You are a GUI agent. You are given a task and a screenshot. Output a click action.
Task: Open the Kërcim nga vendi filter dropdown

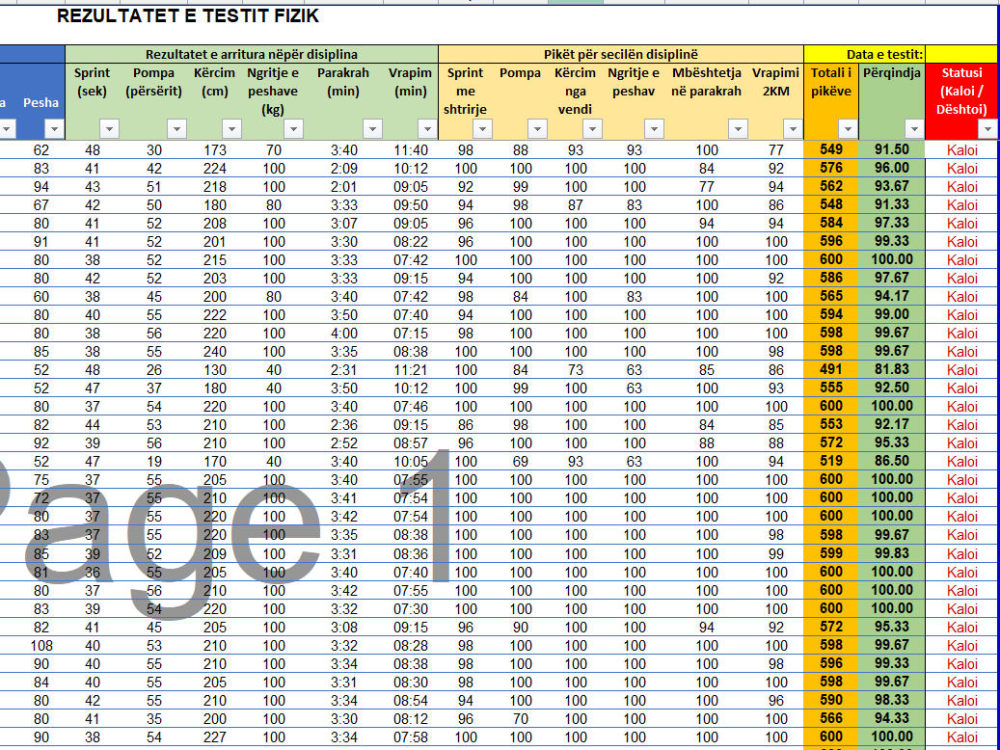(x=592, y=129)
